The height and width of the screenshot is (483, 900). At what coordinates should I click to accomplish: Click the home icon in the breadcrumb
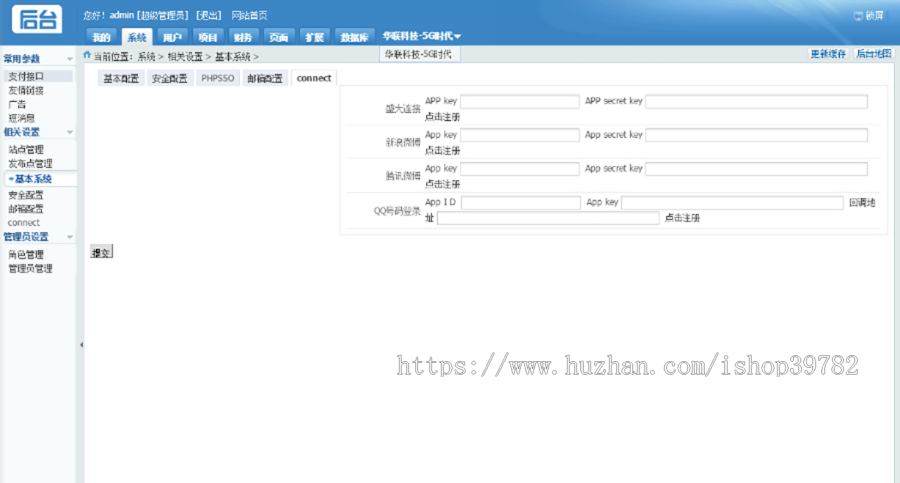[x=87, y=55]
